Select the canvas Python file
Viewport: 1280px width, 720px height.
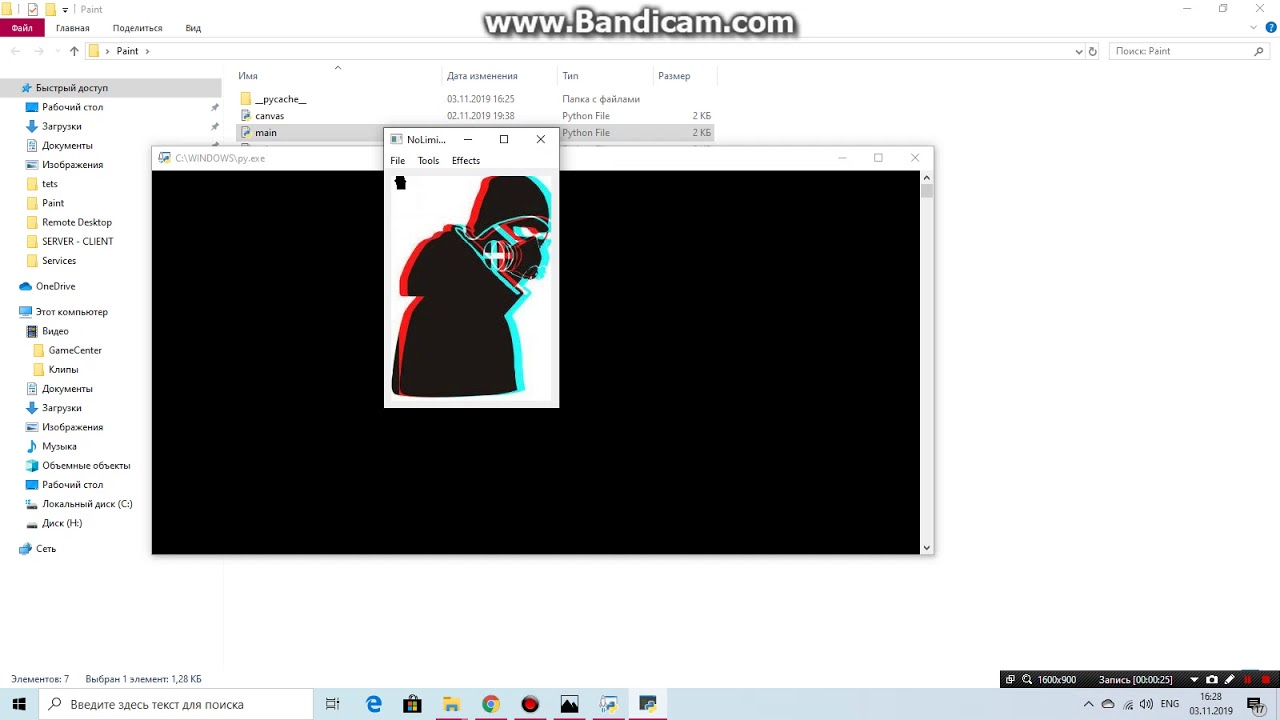pyautogui.click(x=270, y=116)
